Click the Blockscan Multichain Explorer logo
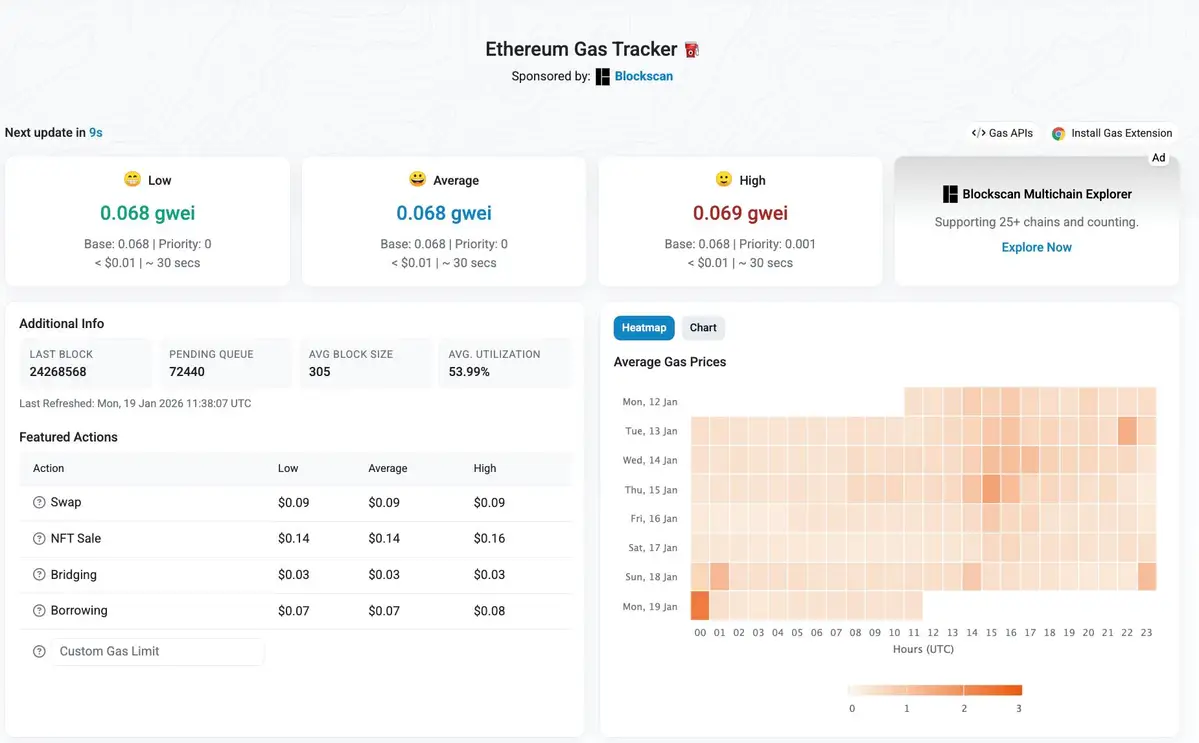This screenshot has height=743, width=1199. pos(947,194)
